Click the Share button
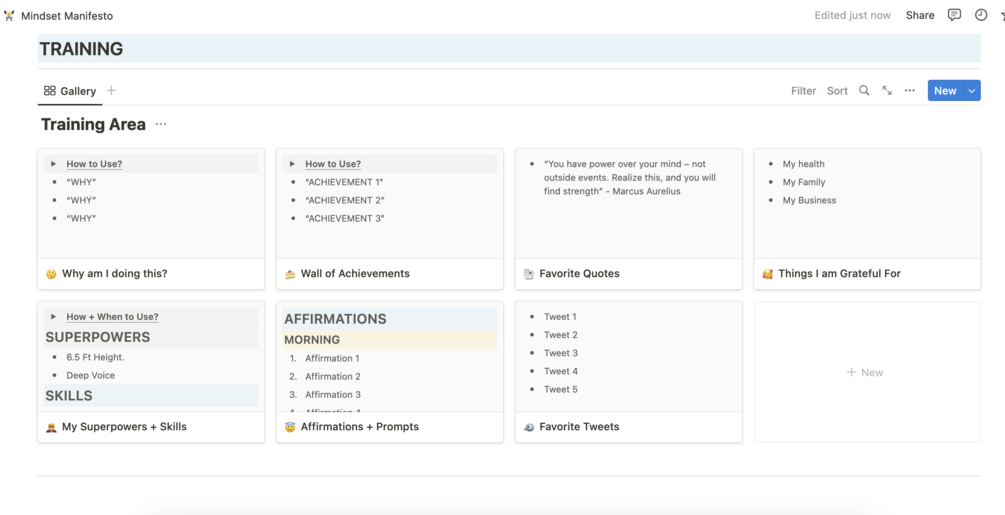 [919, 15]
